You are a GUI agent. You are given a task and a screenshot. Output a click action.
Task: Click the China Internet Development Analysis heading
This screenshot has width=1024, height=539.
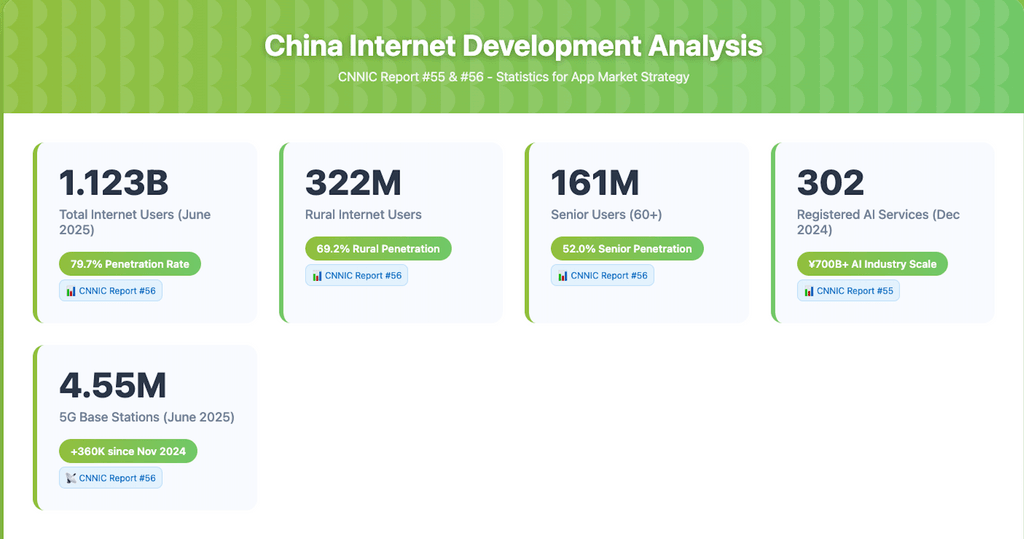513,46
